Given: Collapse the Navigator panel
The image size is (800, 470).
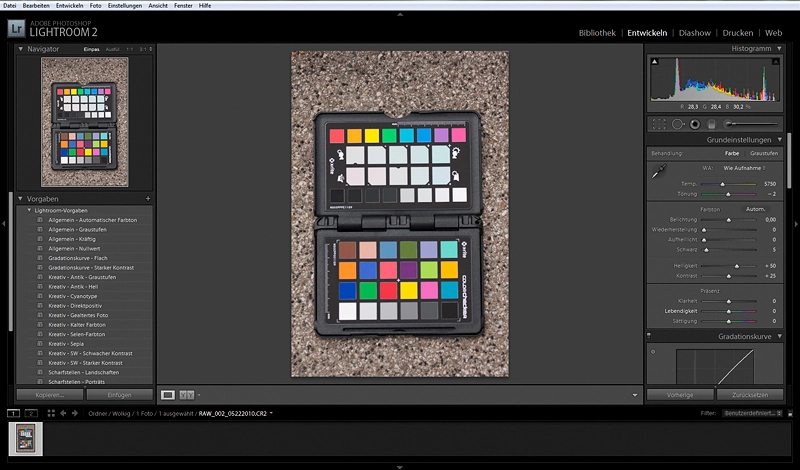Looking at the screenshot, I should (x=20, y=49).
